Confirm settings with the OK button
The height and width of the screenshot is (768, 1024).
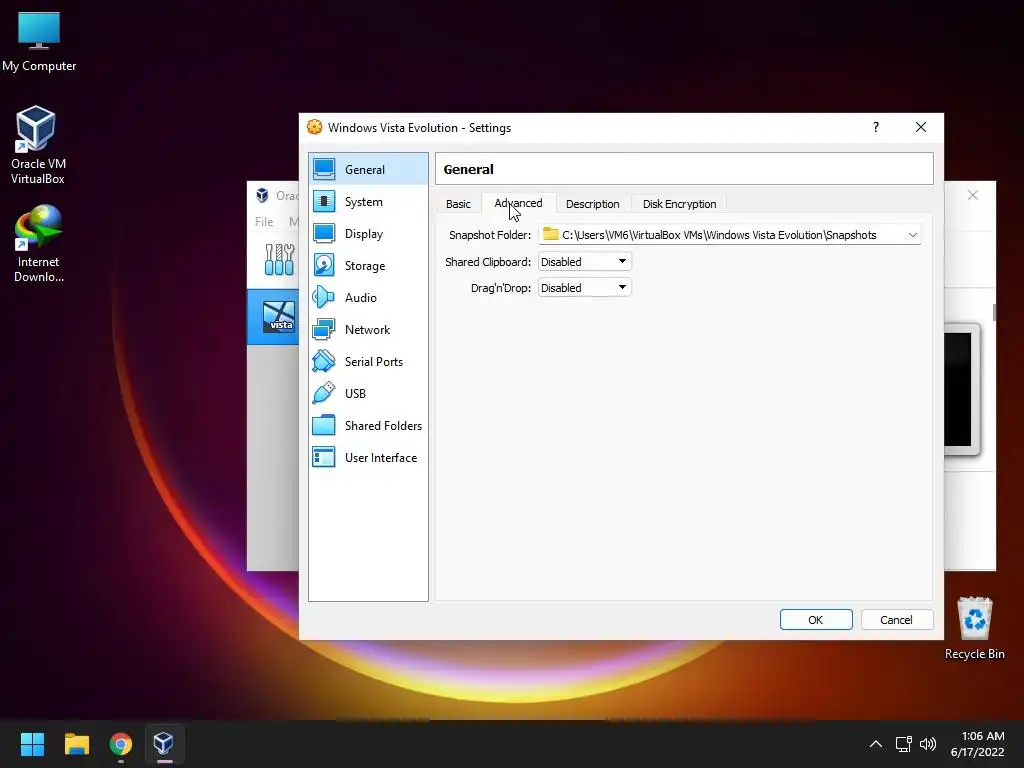coord(816,620)
